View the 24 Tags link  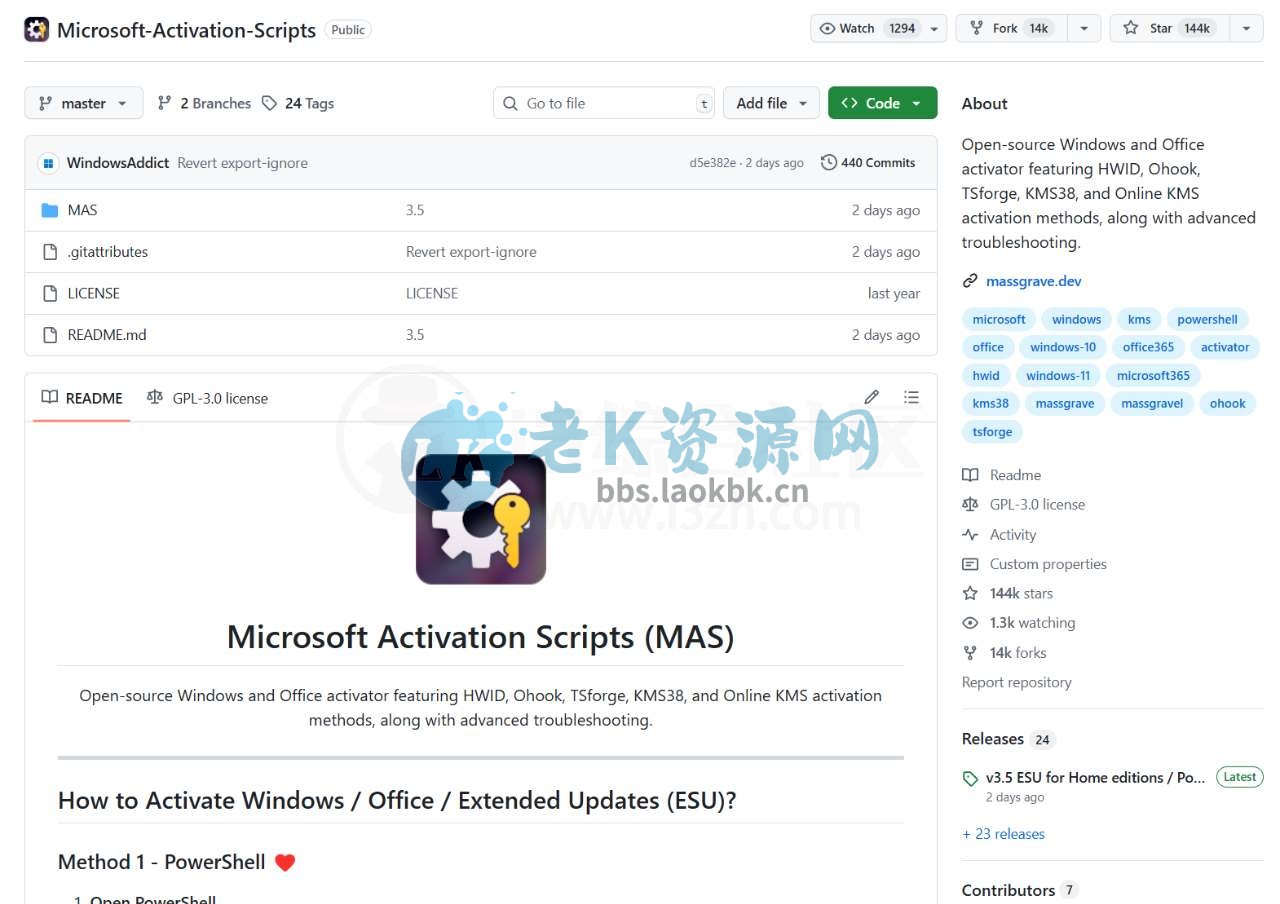[x=298, y=103]
